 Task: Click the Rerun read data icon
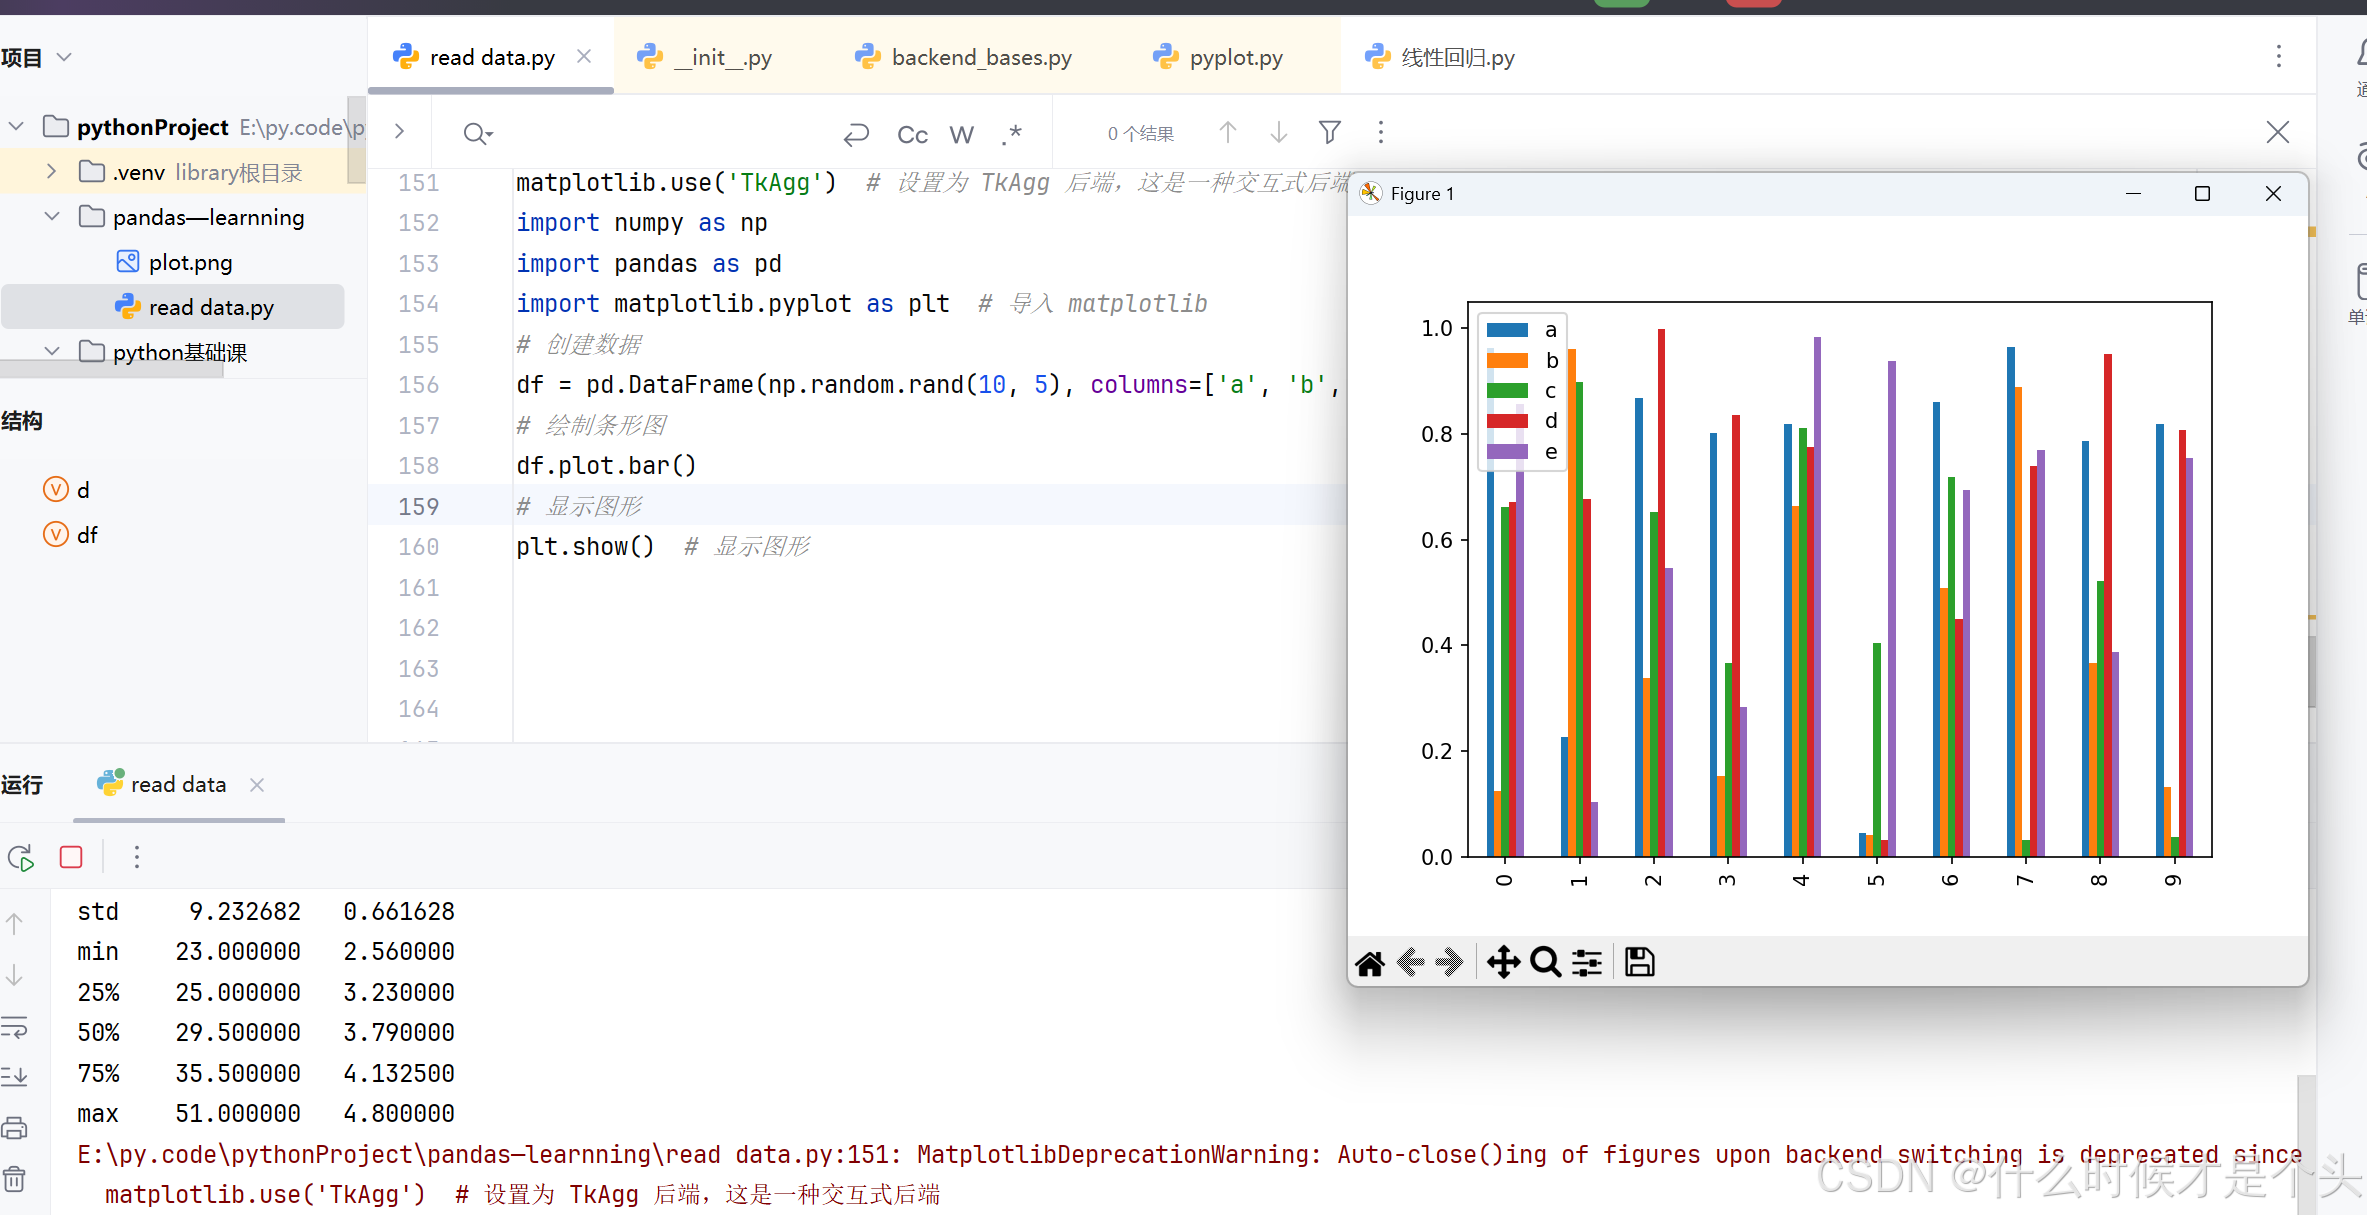click(21, 857)
